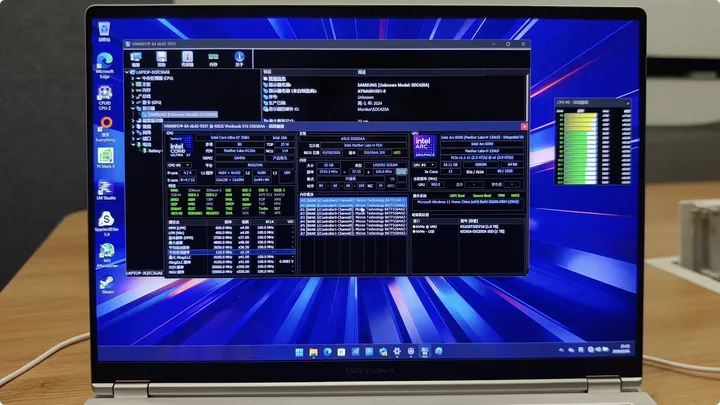Close the CPU #0 active clock window
The height and width of the screenshot is (405, 720).
[x=628, y=103]
